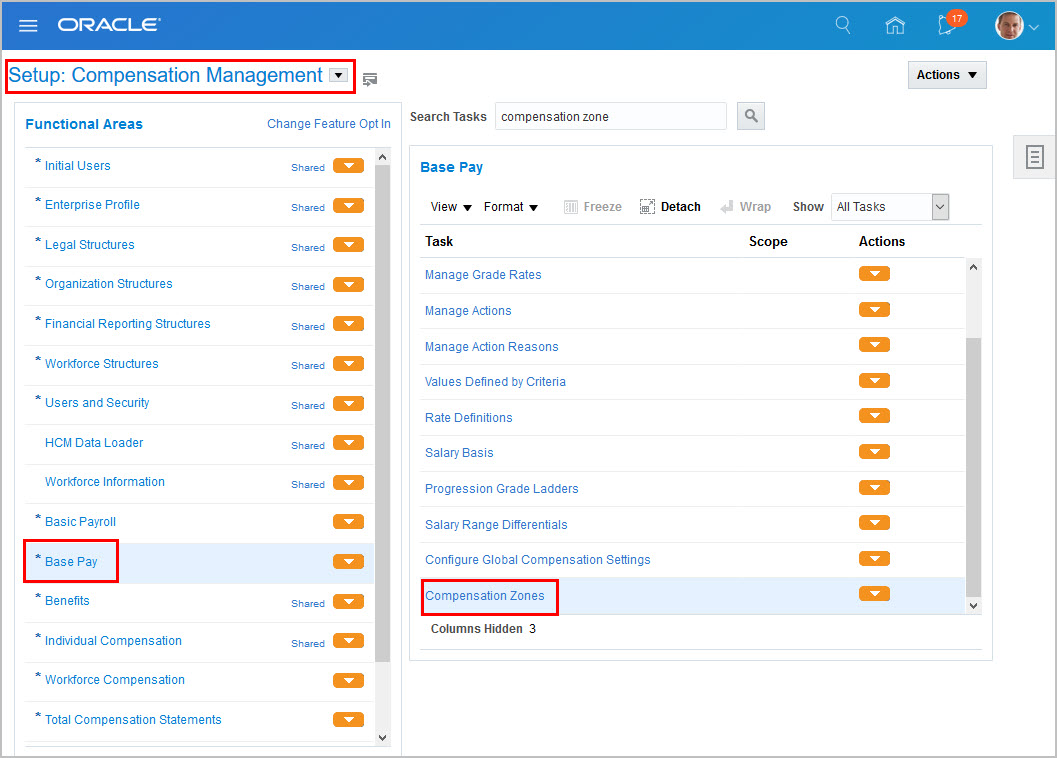The height and width of the screenshot is (758, 1057).
Task: Click the task table scroll up arrow
Action: click(973, 268)
